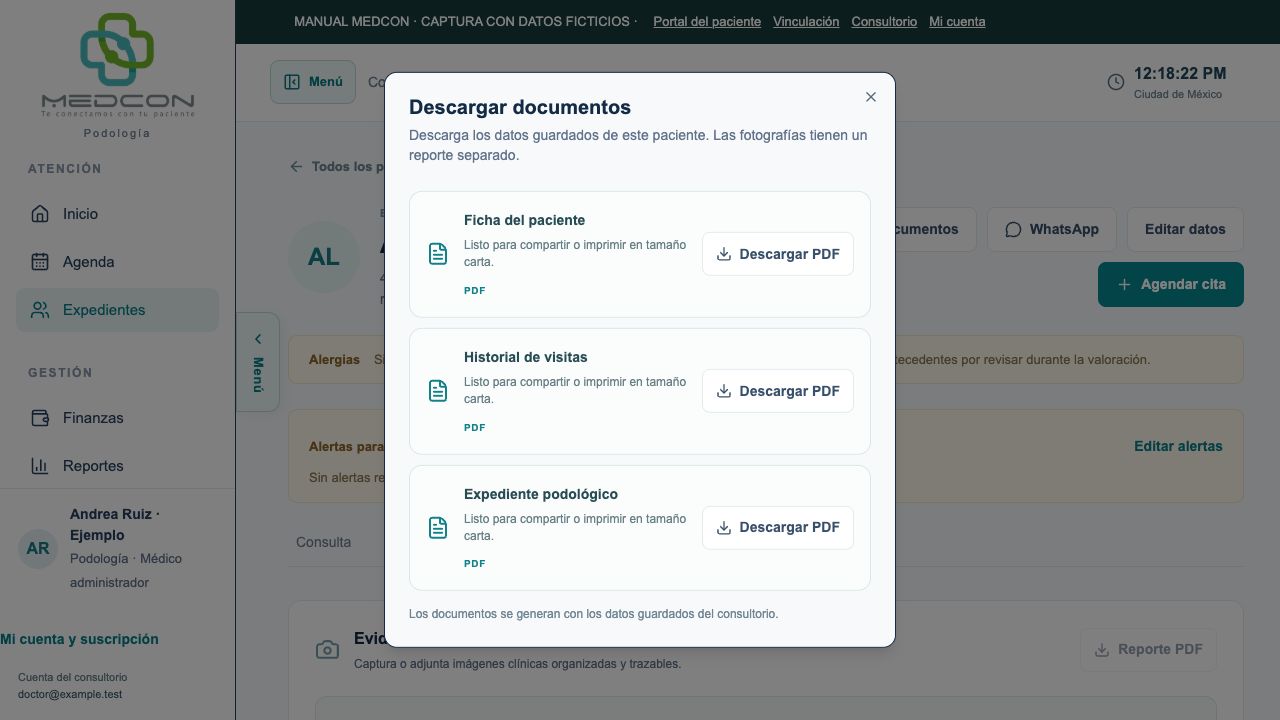The width and height of the screenshot is (1280, 720).
Task: Click doctor@example.test email text
Action: 70,694
